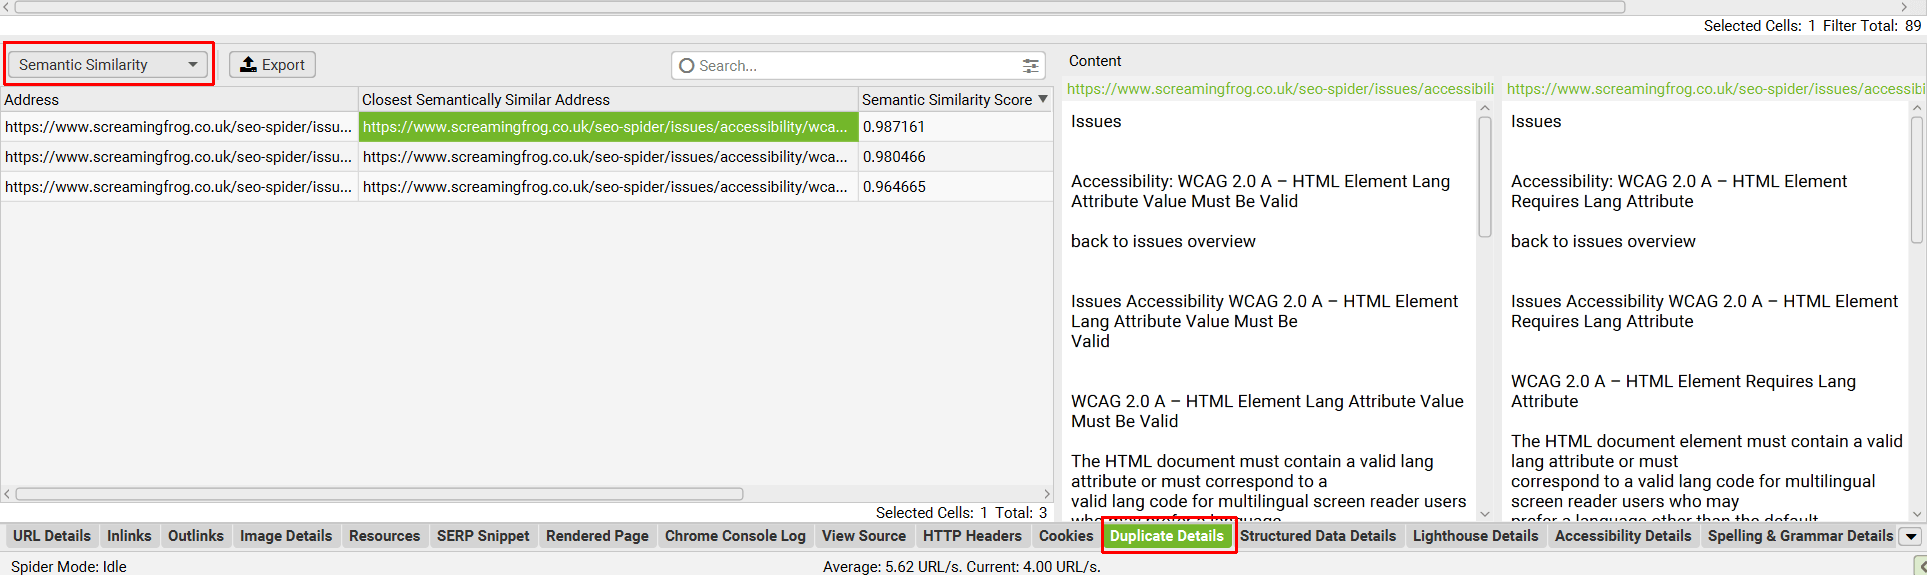
Task: Click table horizontal scrollbar
Action: (x=380, y=494)
